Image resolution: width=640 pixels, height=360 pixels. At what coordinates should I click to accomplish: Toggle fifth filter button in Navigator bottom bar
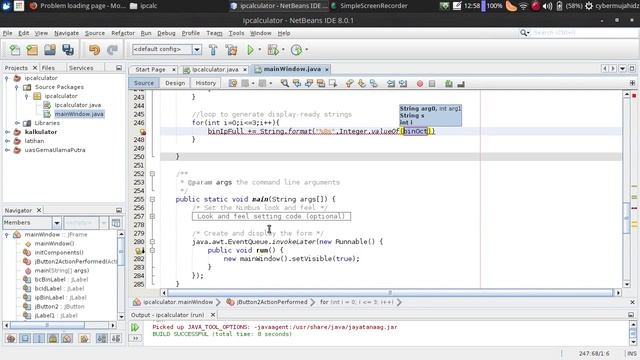(67, 338)
